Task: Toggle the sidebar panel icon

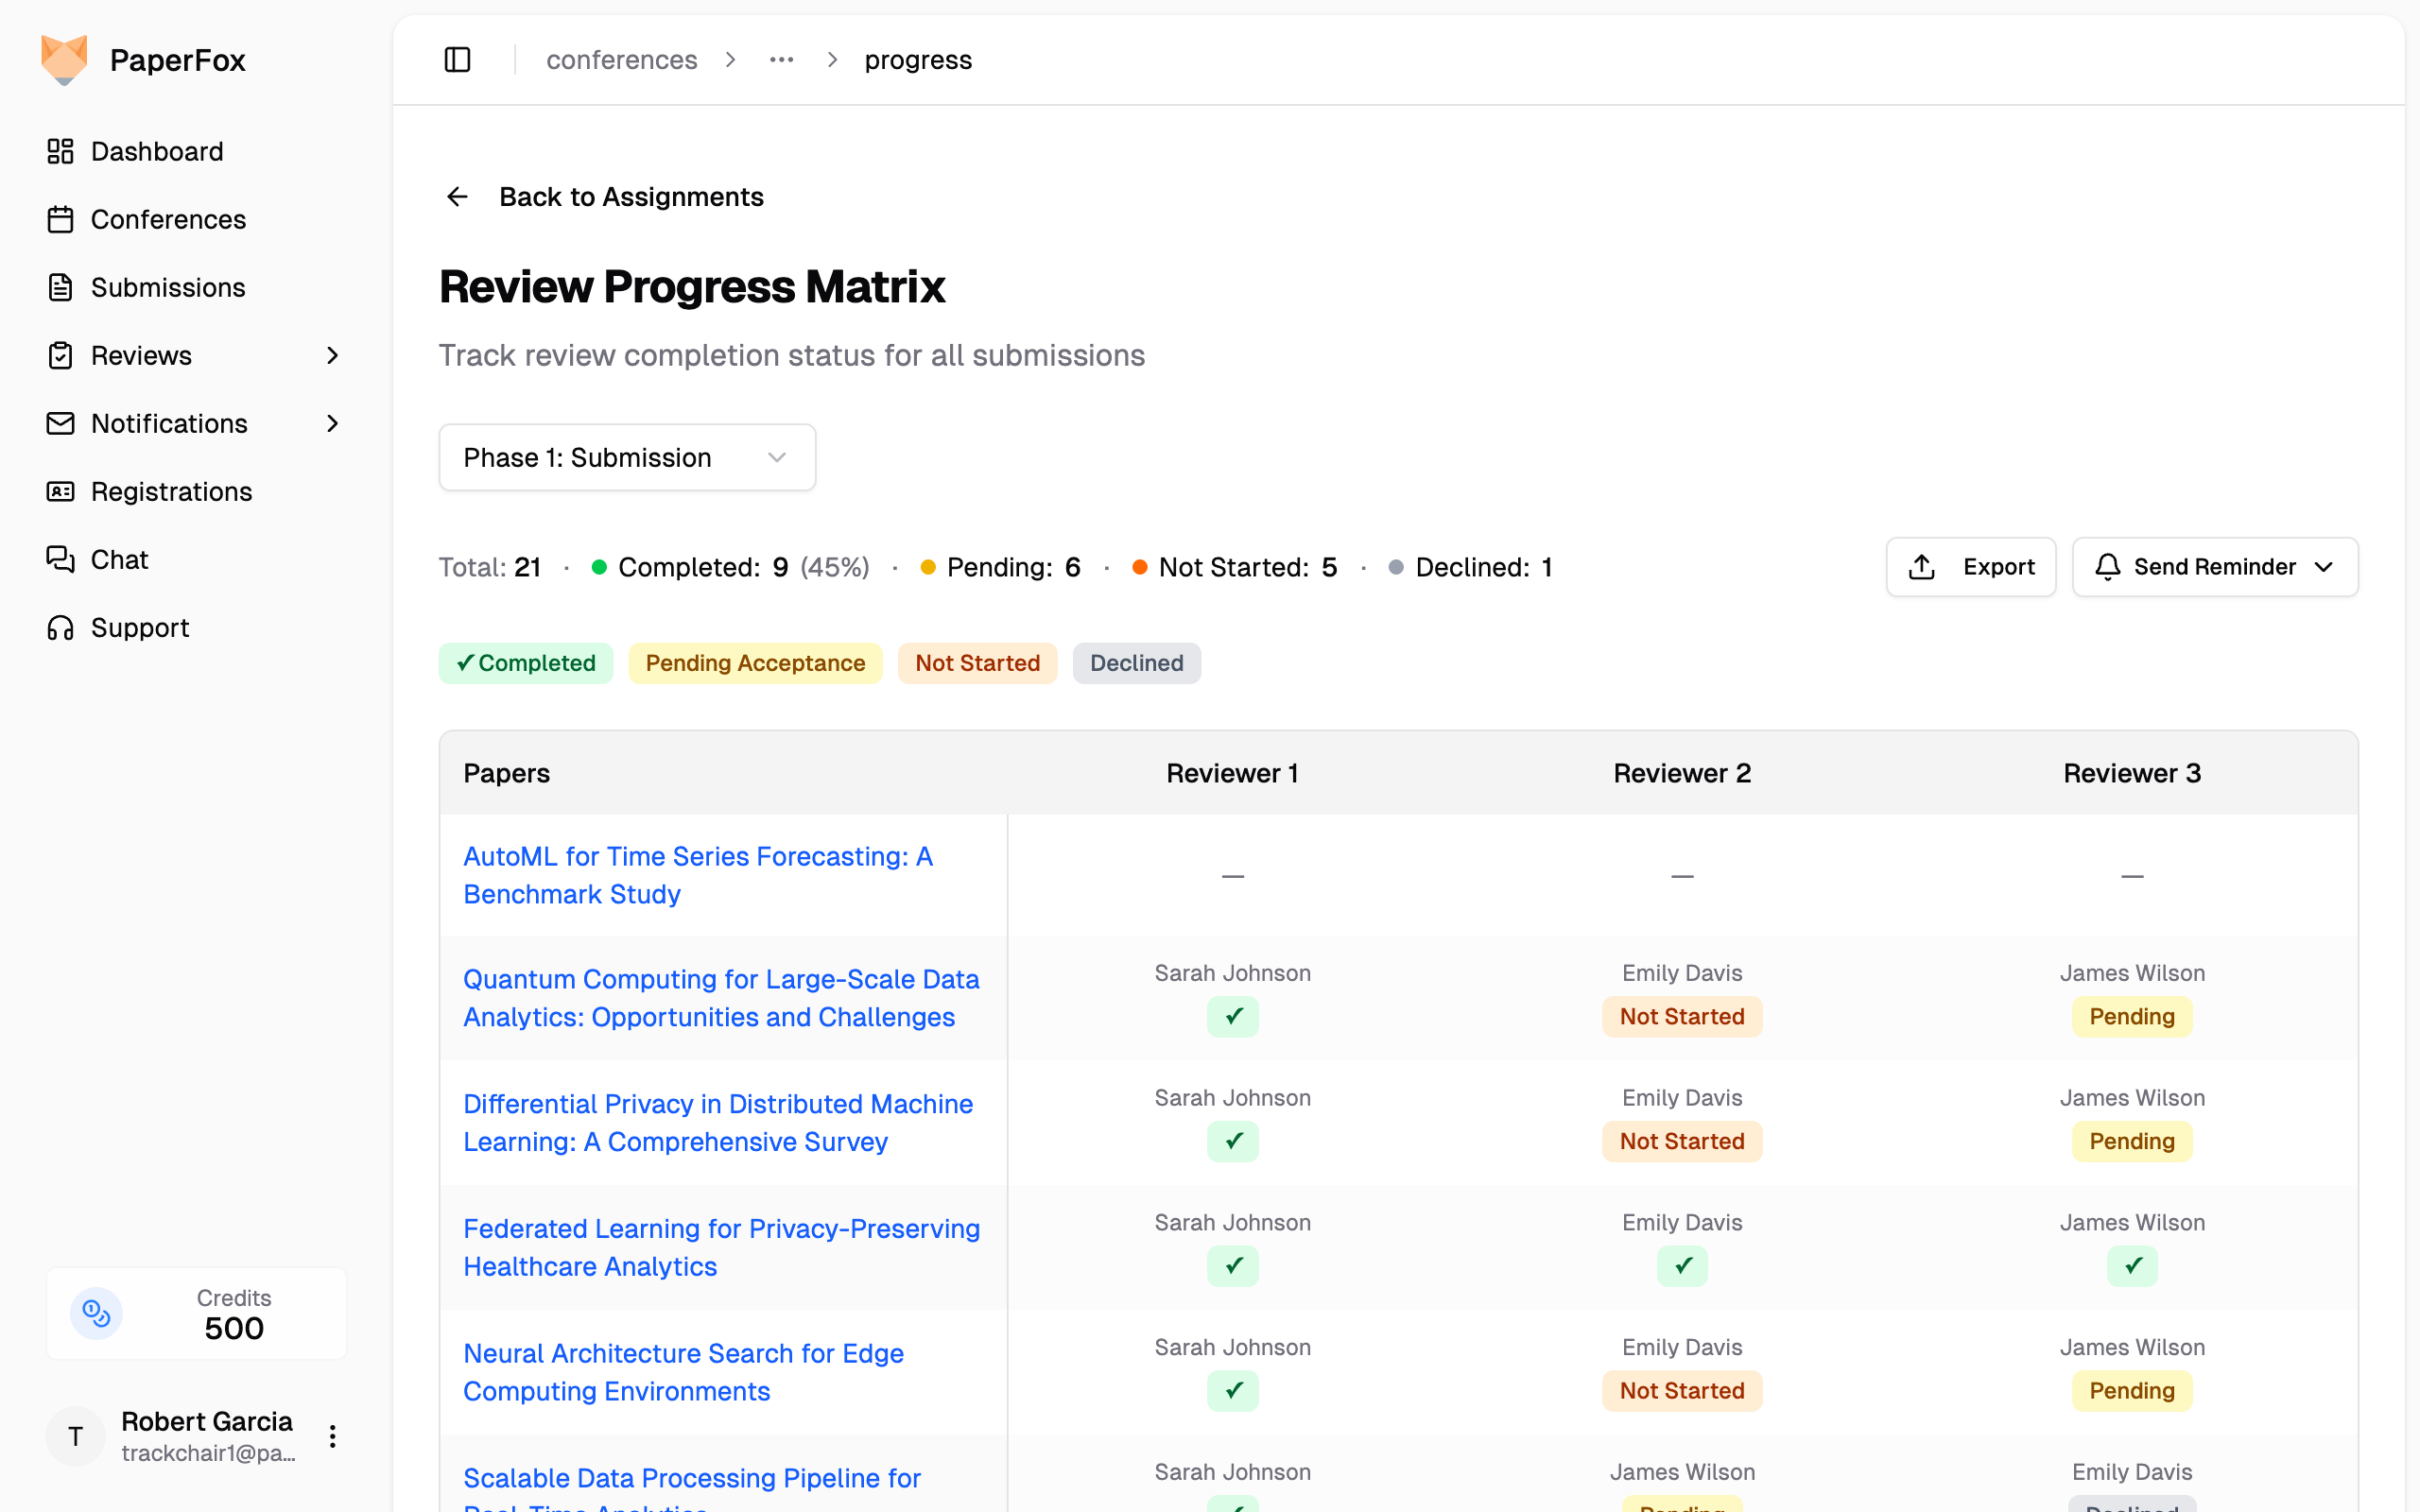Action: pos(457,60)
